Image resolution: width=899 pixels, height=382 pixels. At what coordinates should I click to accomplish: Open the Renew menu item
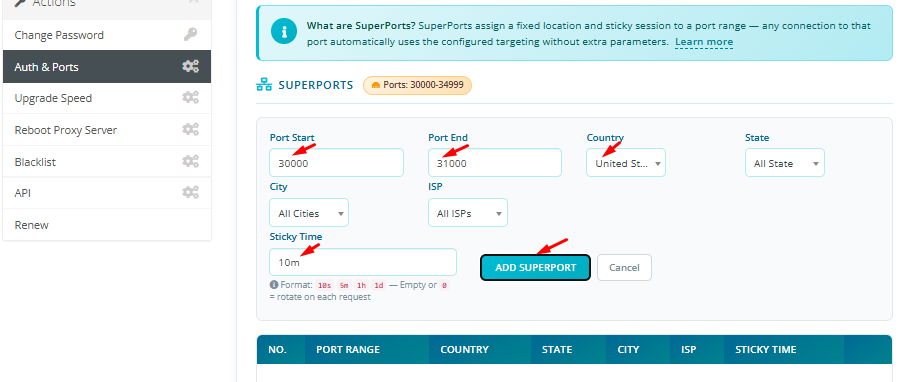click(x=107, y=225)
